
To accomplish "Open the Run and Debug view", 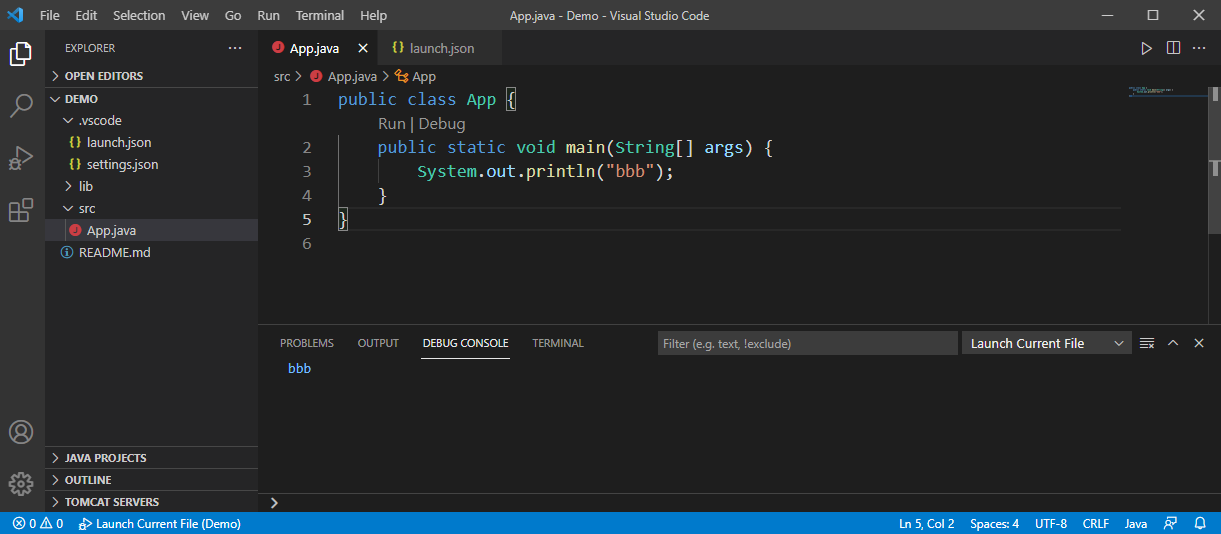I will point(21,158).
